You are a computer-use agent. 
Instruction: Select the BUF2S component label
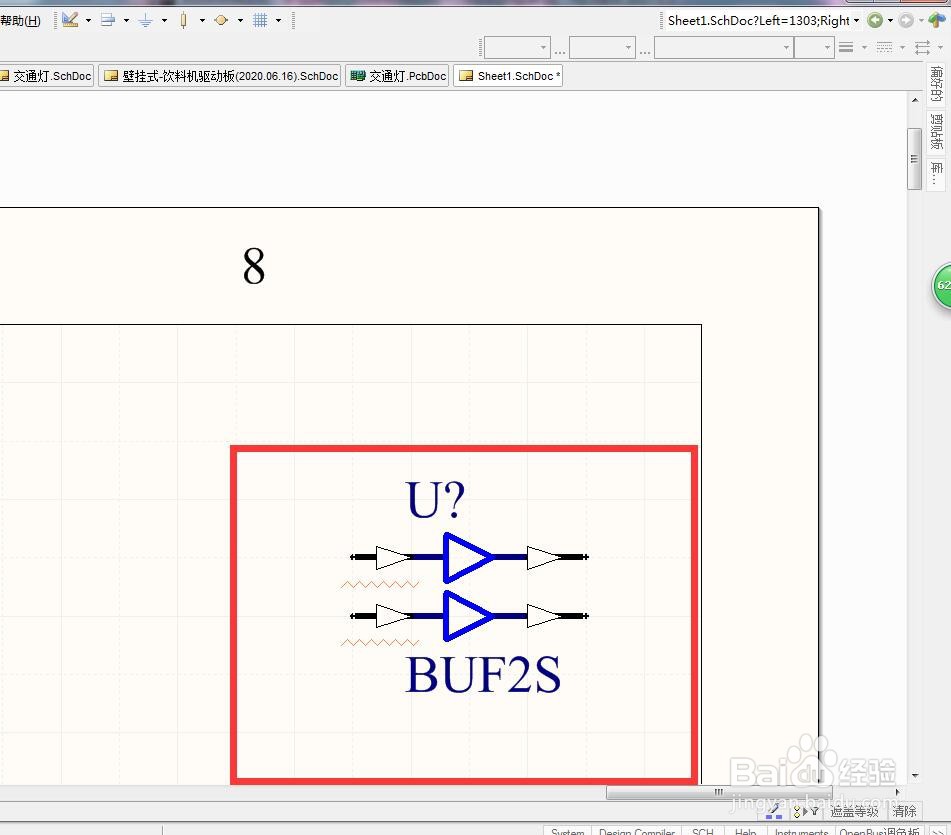coord(483,674)
